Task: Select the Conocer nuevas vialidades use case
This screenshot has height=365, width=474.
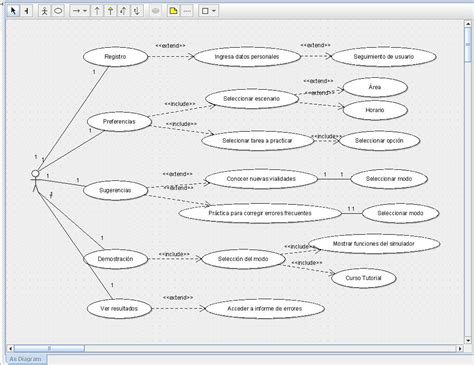Action: [x=261, y=179]
